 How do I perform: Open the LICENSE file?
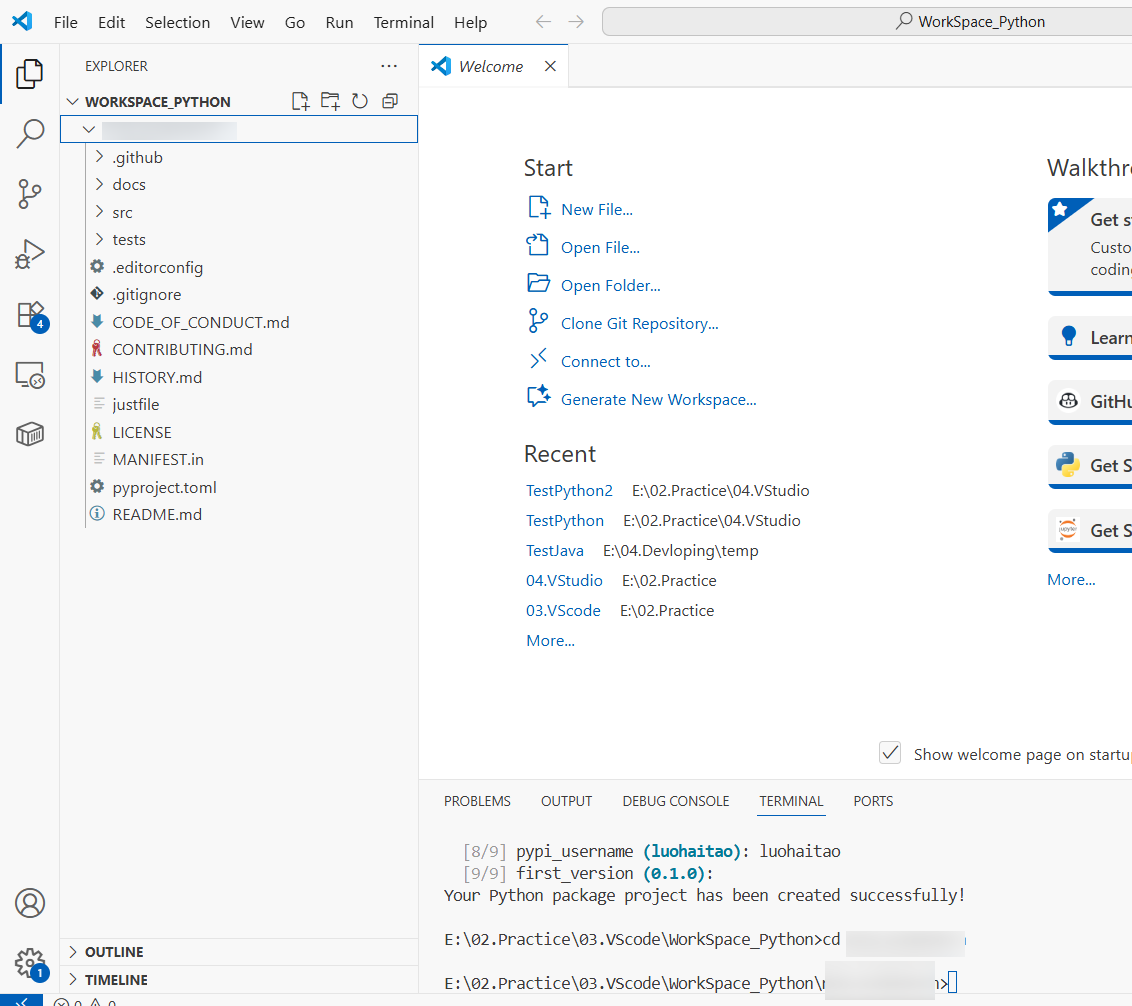[x=142, y=432]
